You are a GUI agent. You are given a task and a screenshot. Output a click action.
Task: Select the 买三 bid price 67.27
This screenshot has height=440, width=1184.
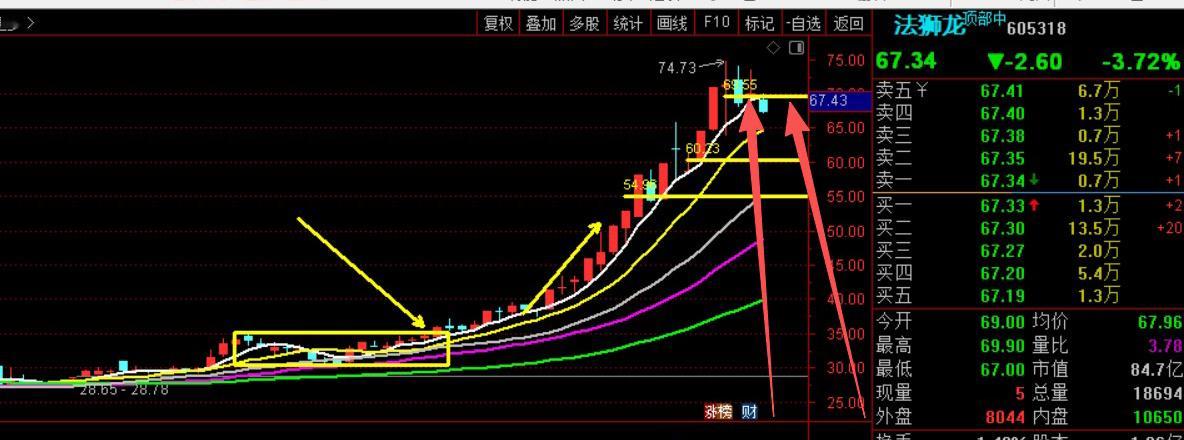coord(1002,251)
